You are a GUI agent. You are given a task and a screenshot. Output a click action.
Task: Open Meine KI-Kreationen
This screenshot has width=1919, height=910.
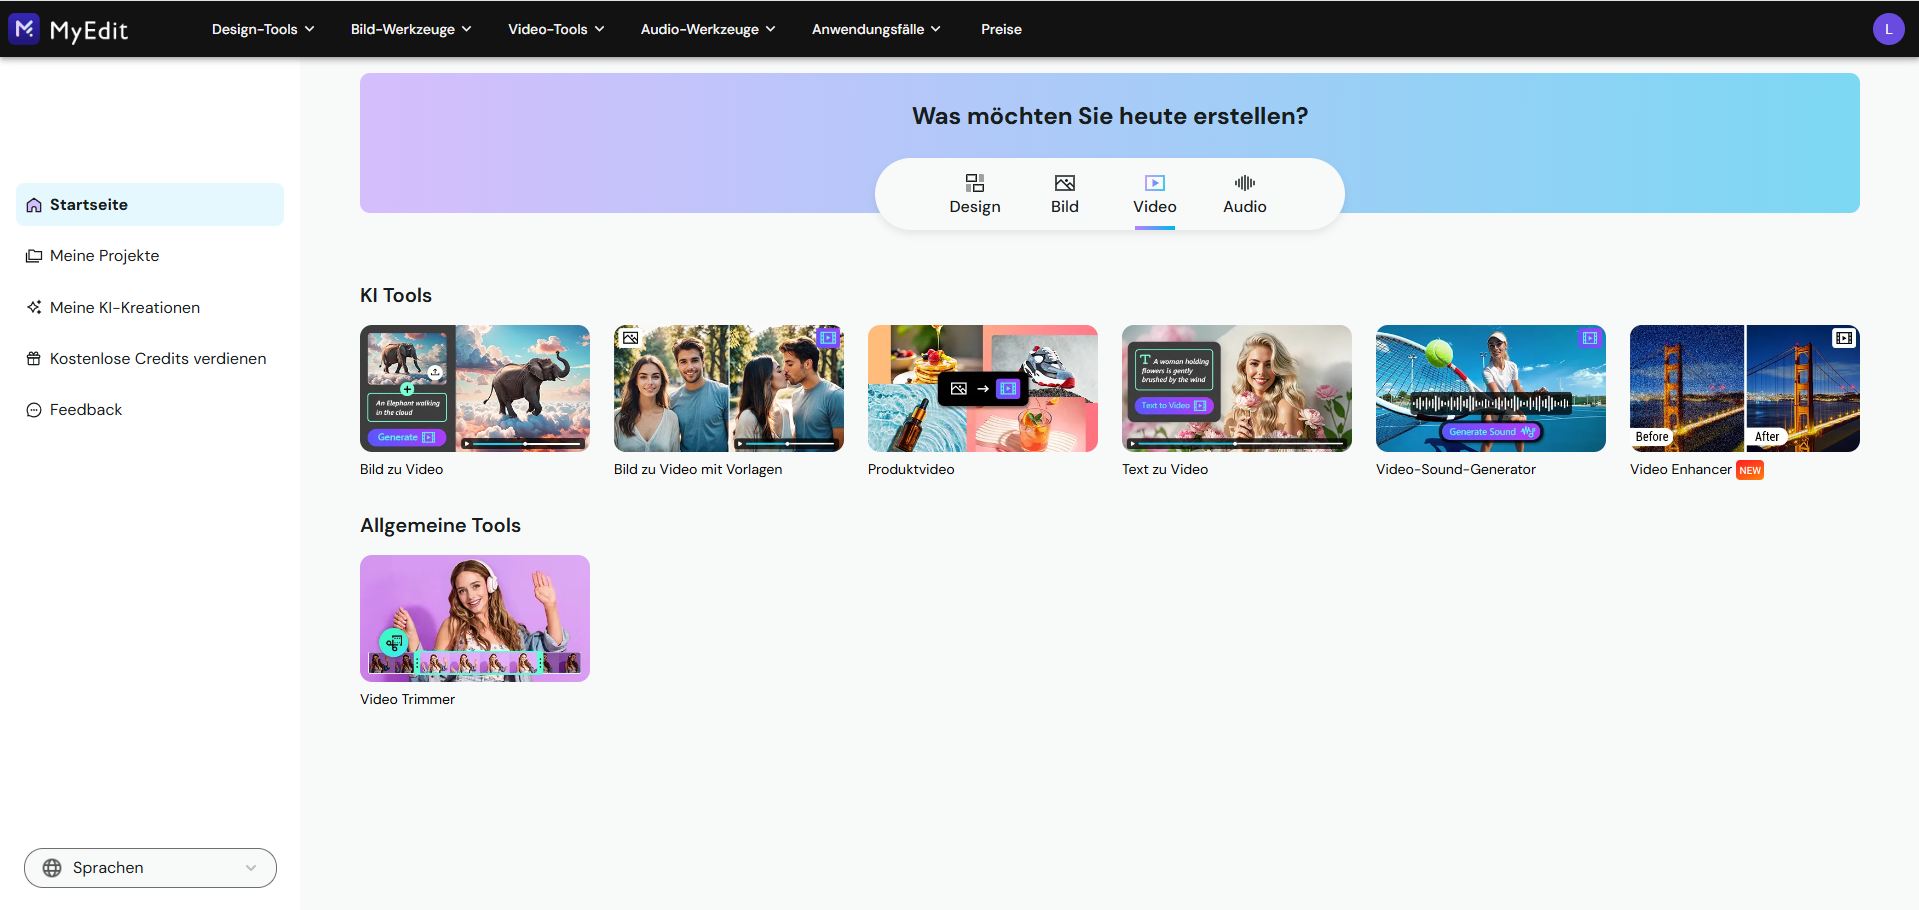point(150,307)
